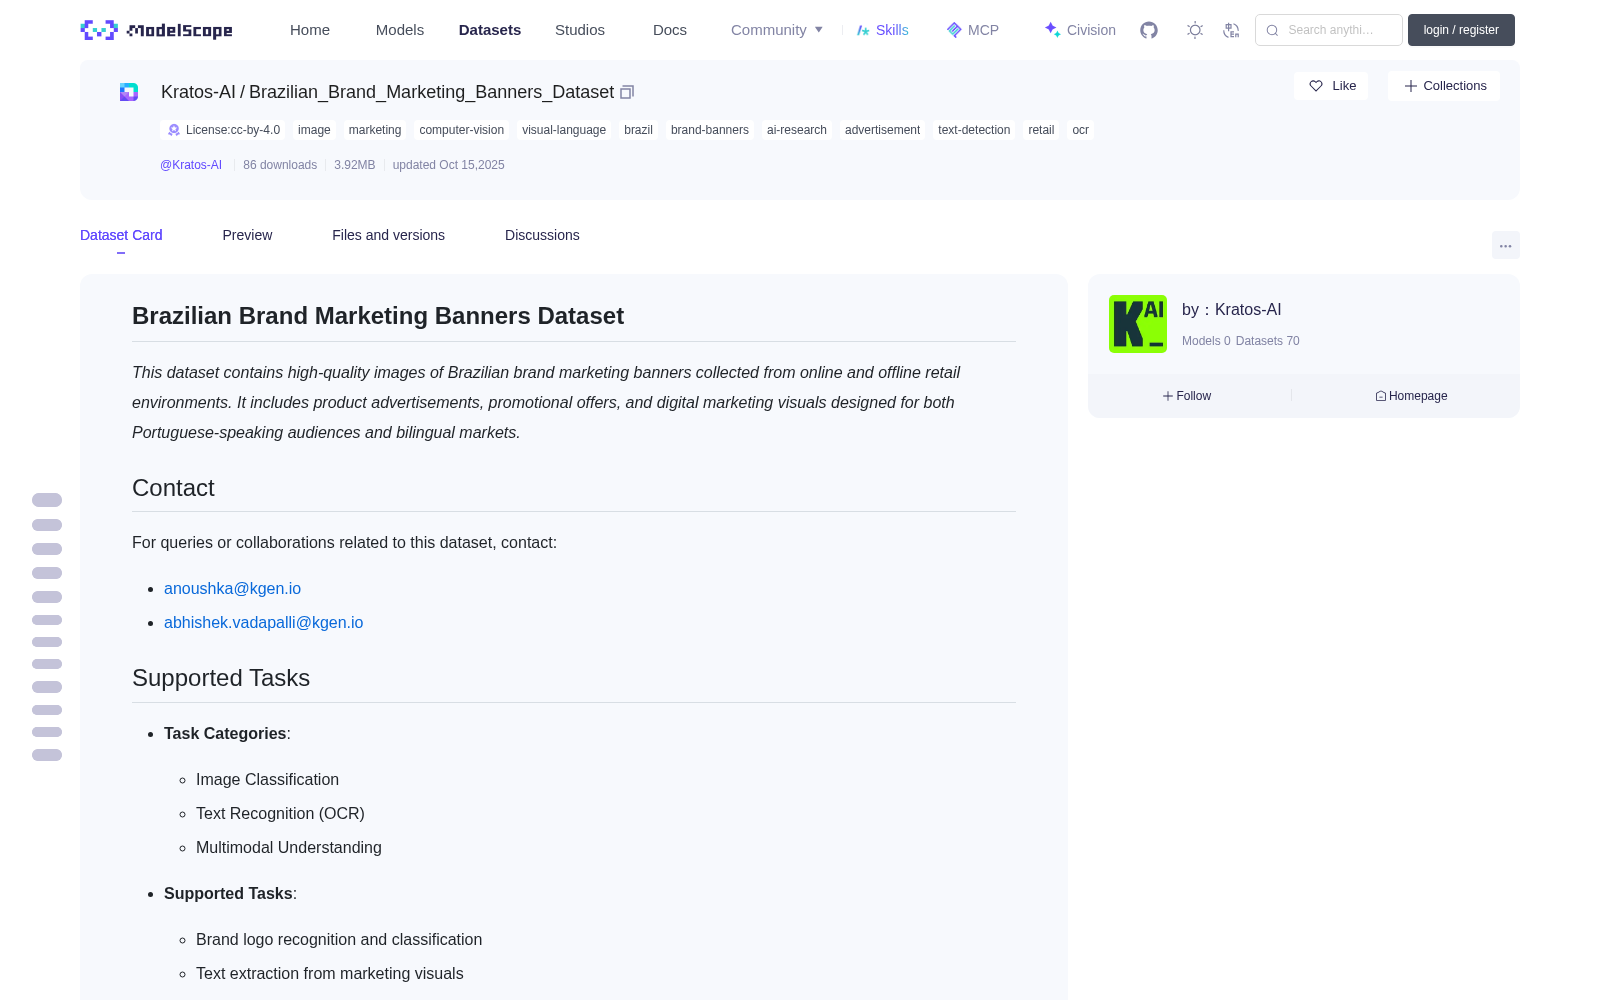The width and height of the screenshot is (1600, 1000).
Task: Click the brazil tag
Action: [638, 130]
